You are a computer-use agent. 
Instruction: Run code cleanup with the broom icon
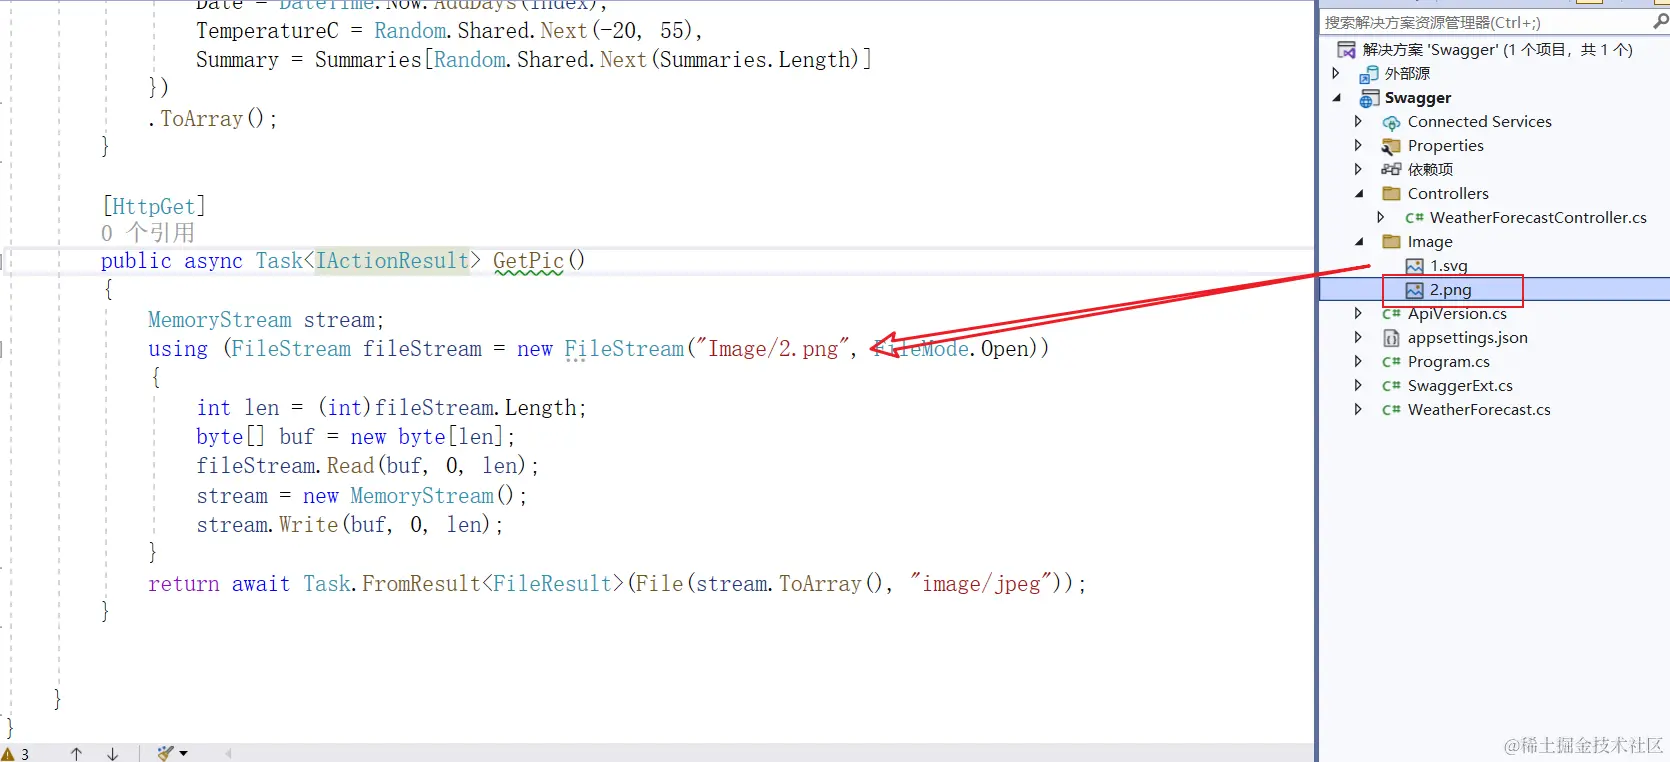166,754
